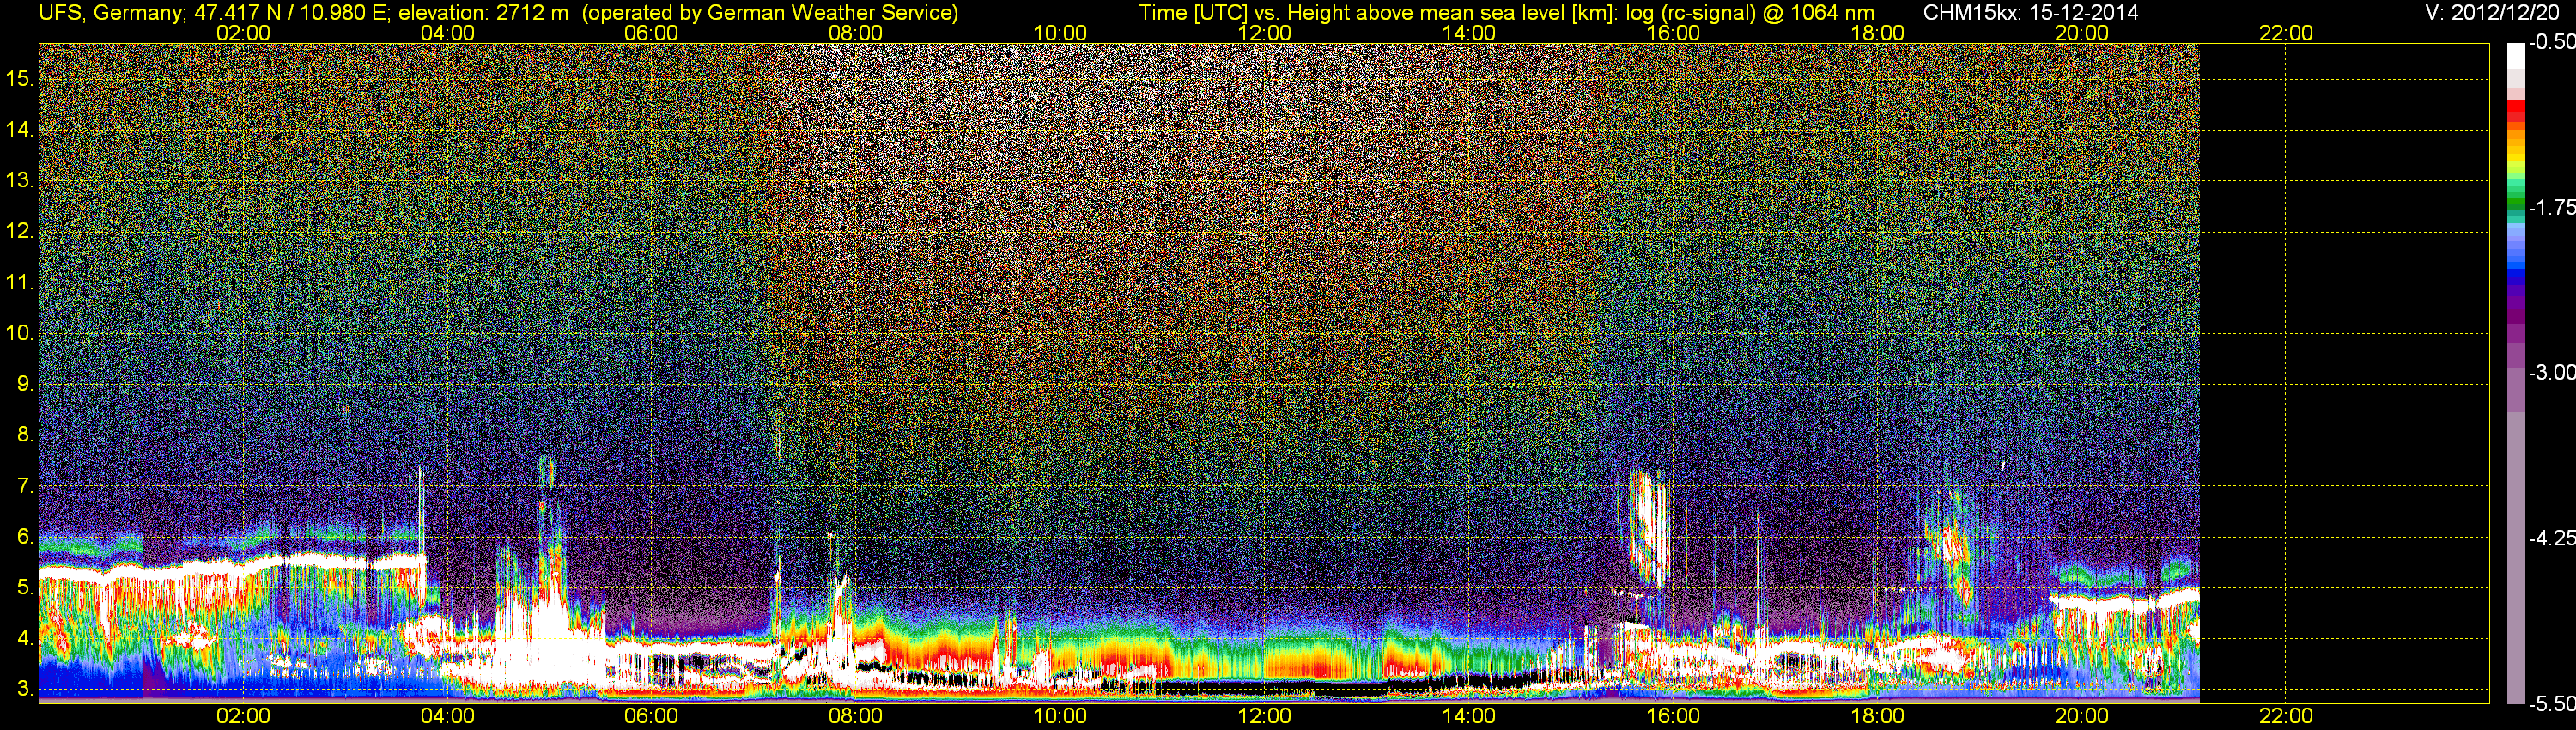Click the '04:00' label on the top time axis
The width and height of the screenshot is (2576, 730).
point(447,33)
